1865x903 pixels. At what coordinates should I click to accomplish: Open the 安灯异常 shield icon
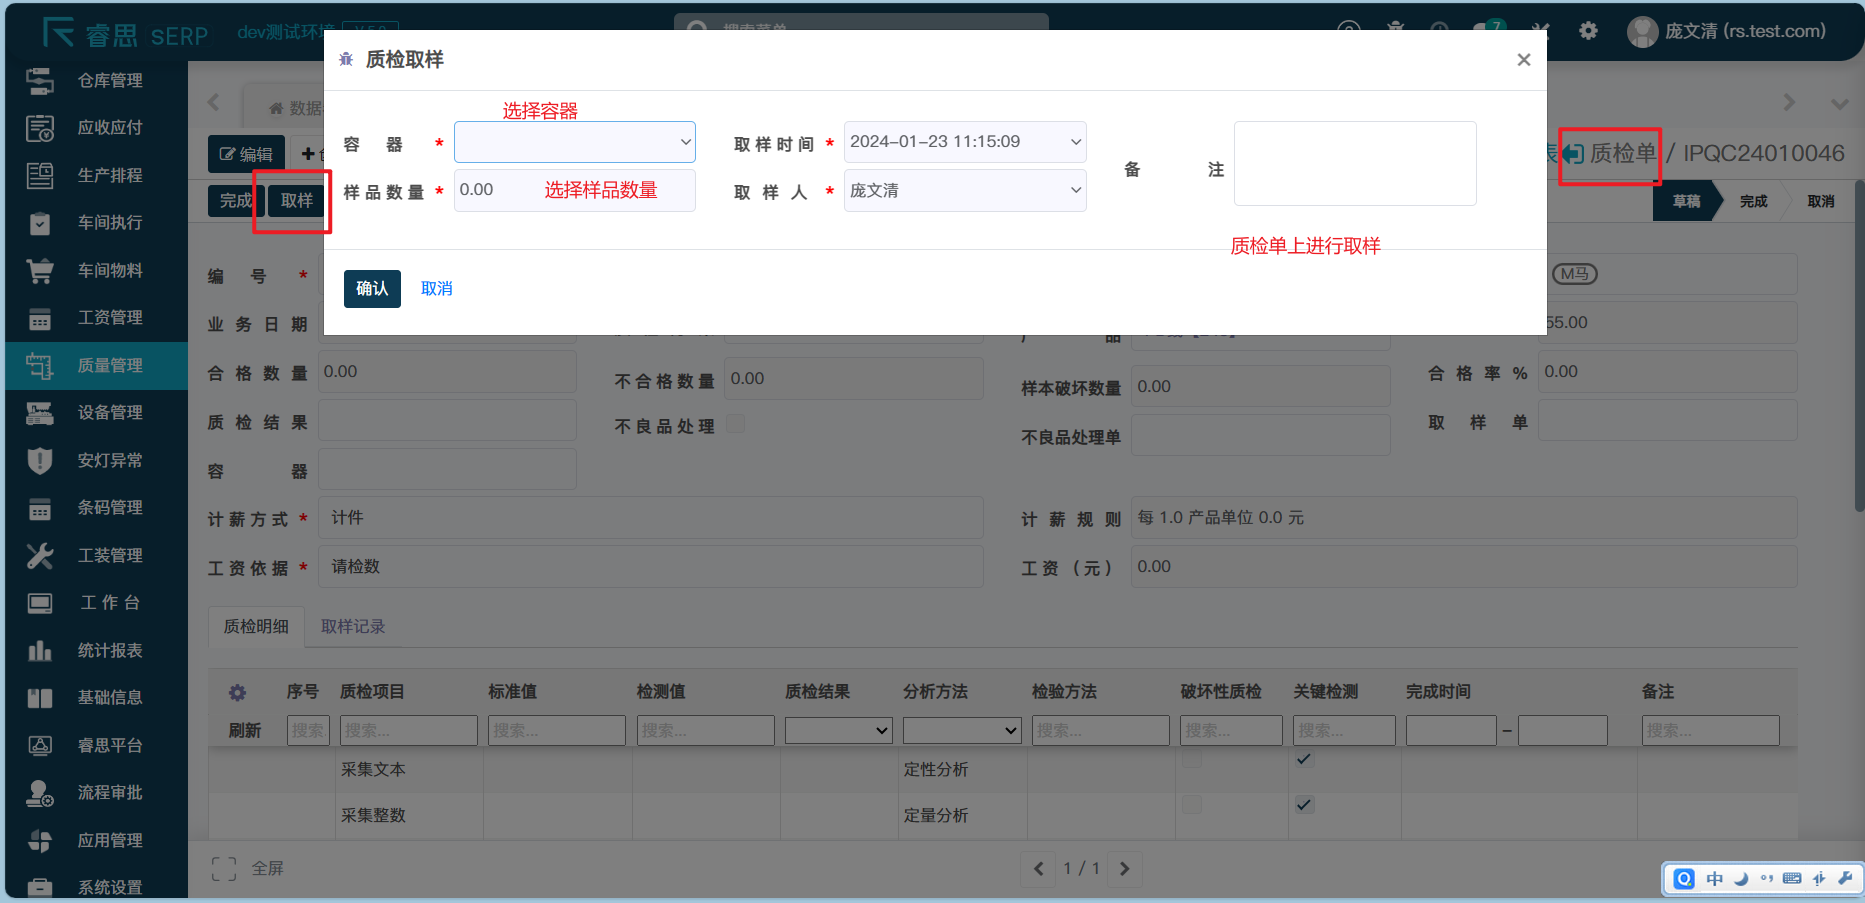(x=40, y=461)
